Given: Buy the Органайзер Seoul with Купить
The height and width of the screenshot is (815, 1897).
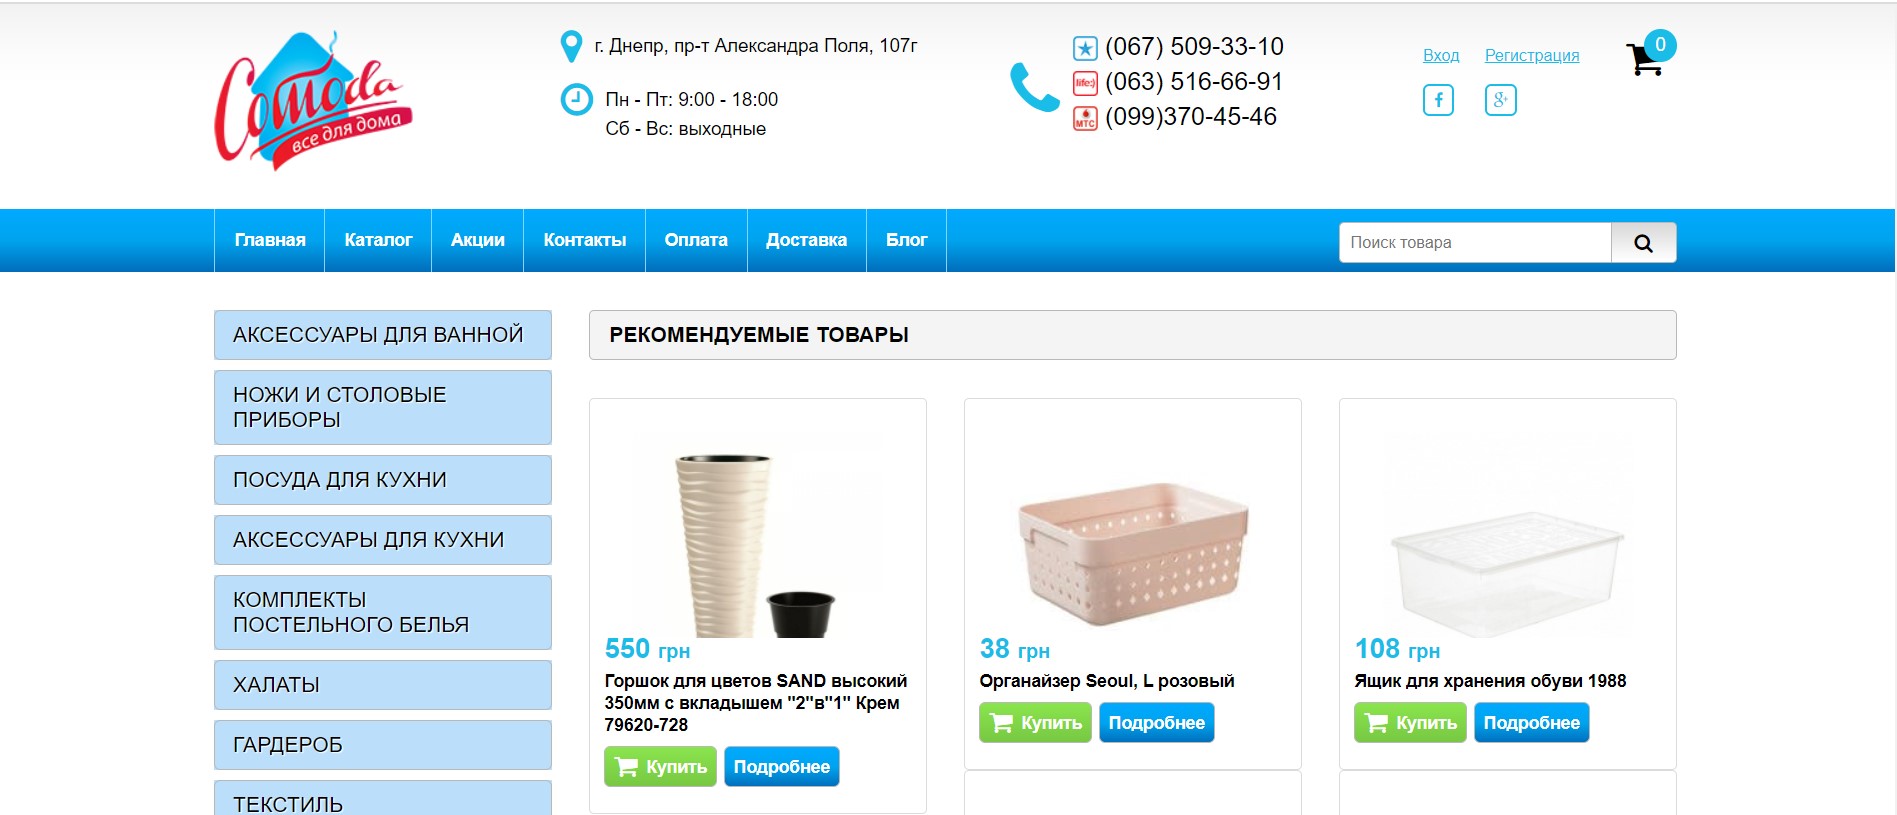Looking at the screenshot, I should coord(1035,723).
